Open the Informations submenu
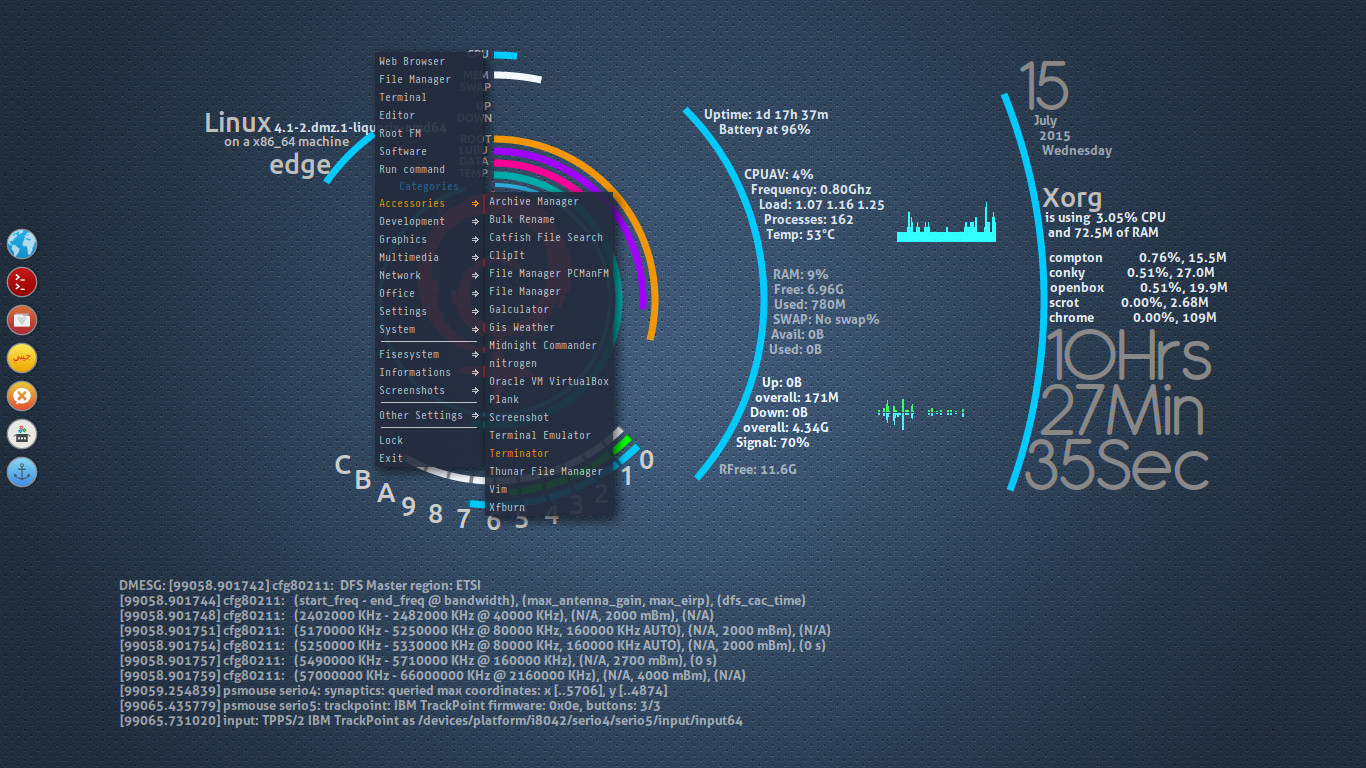The height and width of the screenshot is (768, 1366). click(x=430, y=372)
